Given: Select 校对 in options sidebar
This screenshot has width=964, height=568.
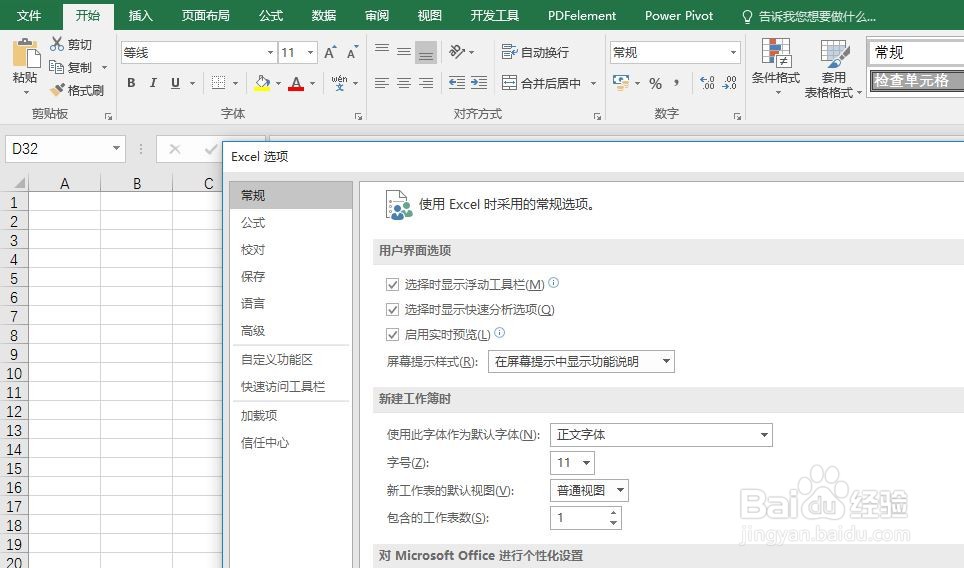Looking at the screenshot, I should tap(290, 250).
